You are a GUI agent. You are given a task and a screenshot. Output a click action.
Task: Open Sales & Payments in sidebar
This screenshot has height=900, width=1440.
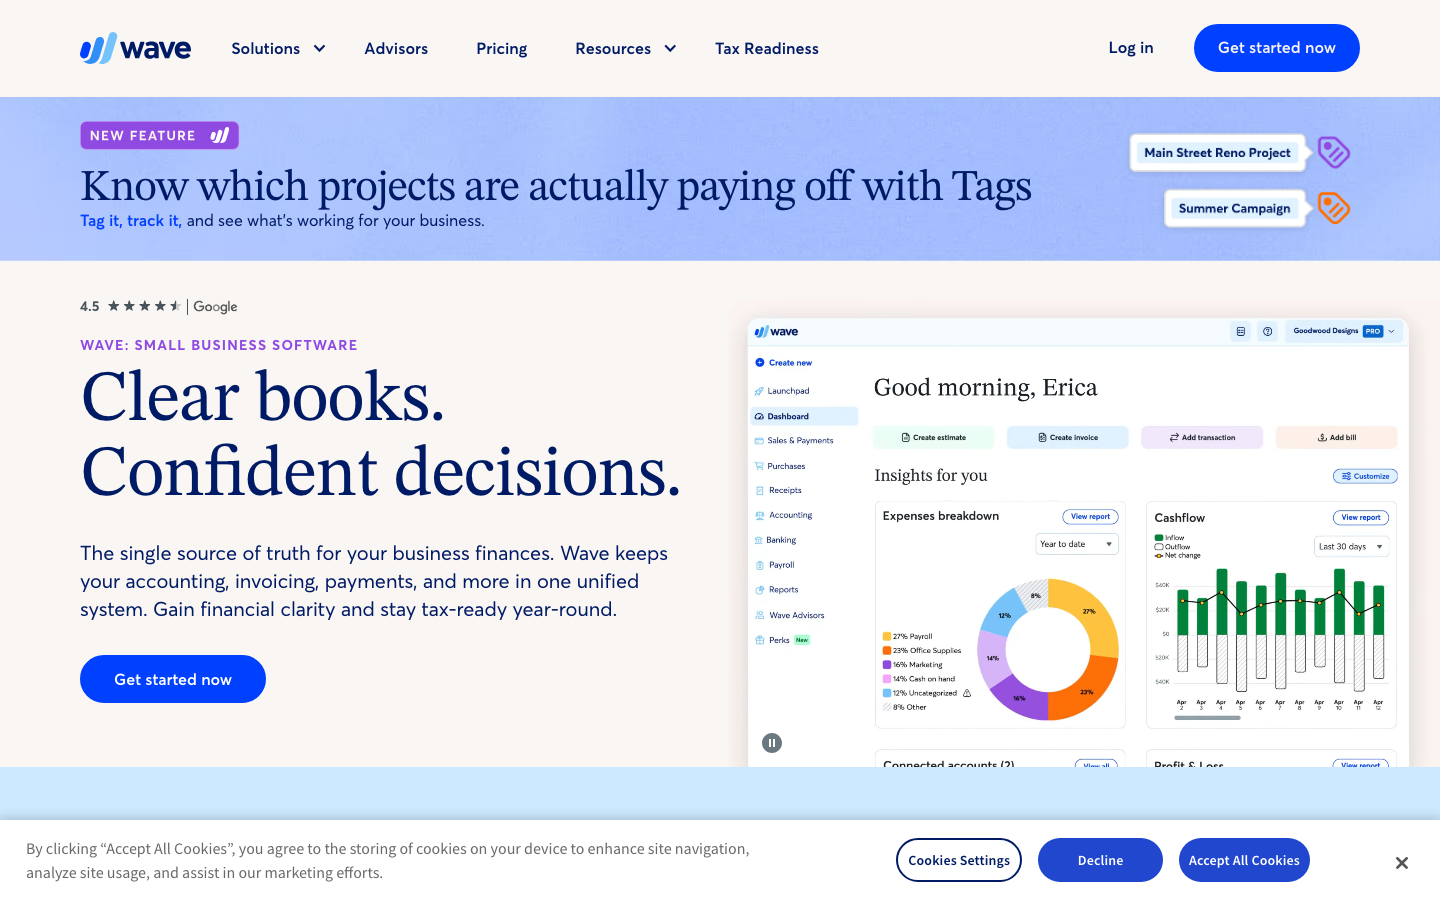pos(794,440)
